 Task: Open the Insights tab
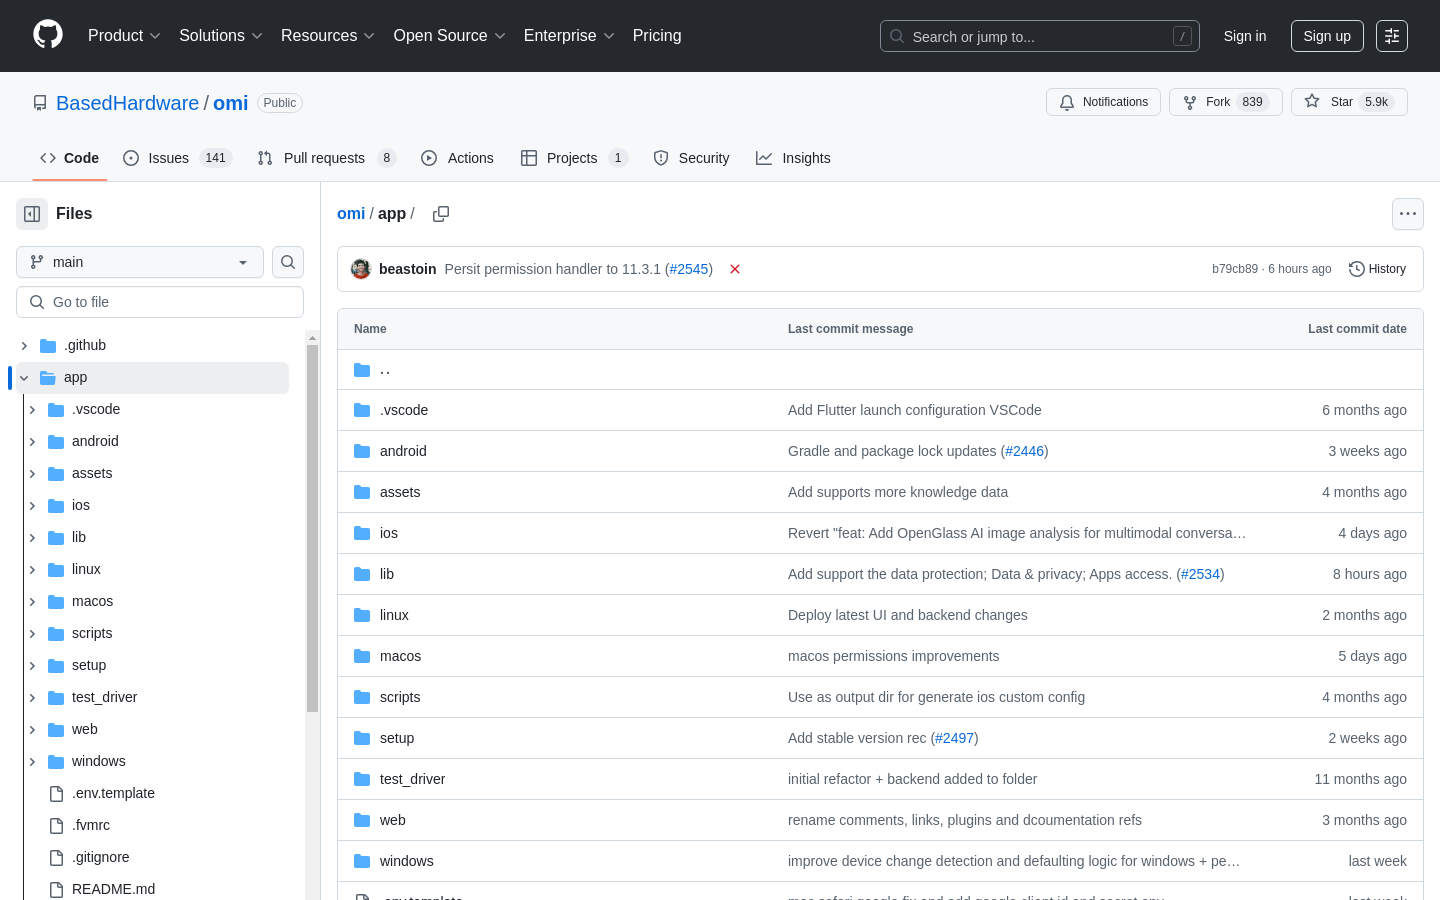(x=793, y=158)
